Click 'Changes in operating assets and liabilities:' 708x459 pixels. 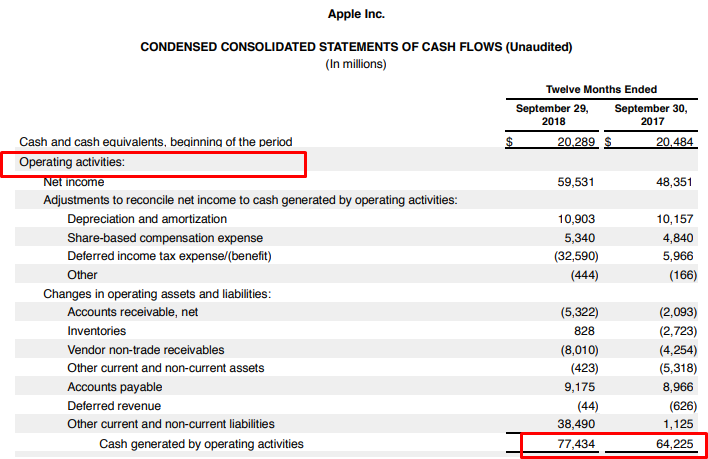[x=157, y=294]
